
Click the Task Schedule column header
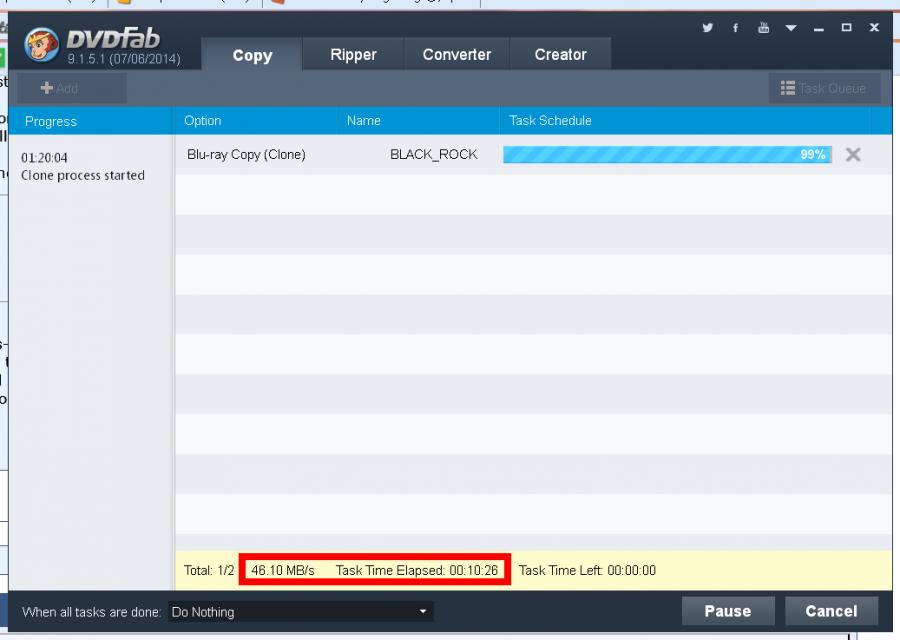pyautogui.click(x=550, y=121)
